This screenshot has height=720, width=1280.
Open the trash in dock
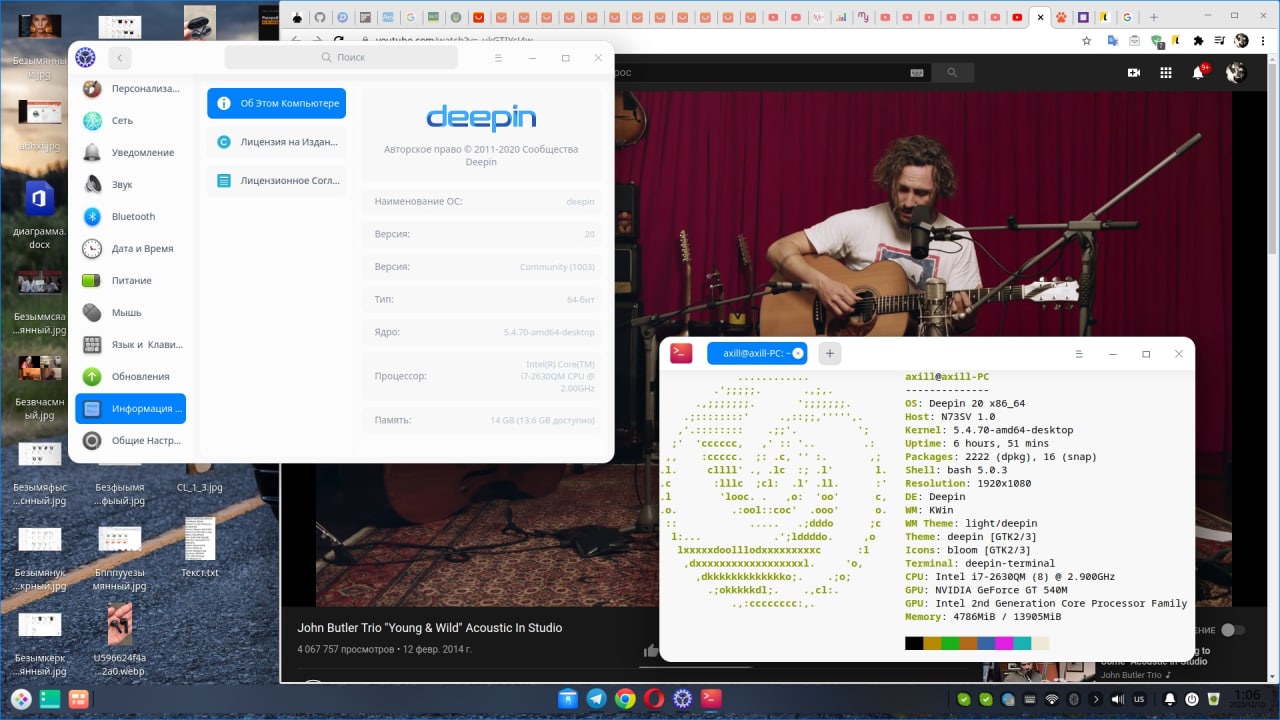[1216, 699]
